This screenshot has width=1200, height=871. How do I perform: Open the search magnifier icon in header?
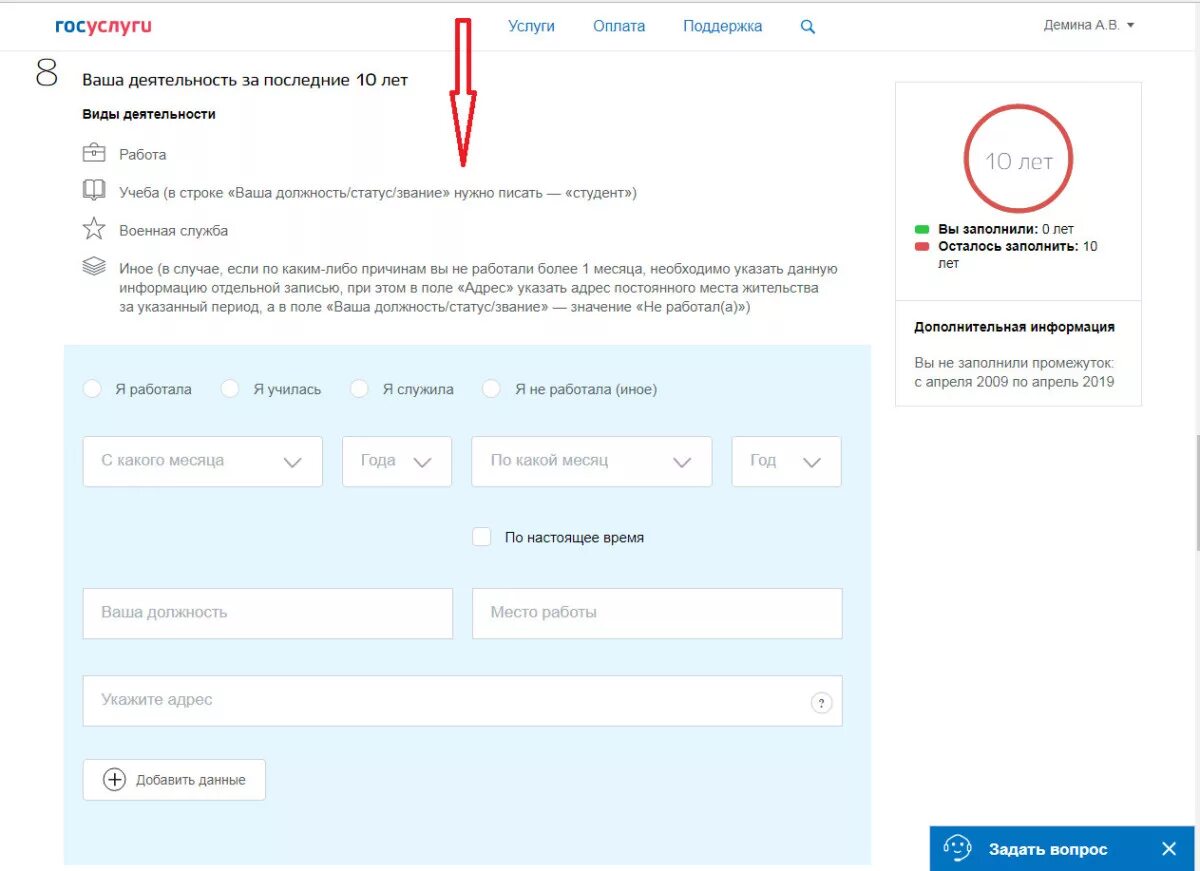pos(808,27)
